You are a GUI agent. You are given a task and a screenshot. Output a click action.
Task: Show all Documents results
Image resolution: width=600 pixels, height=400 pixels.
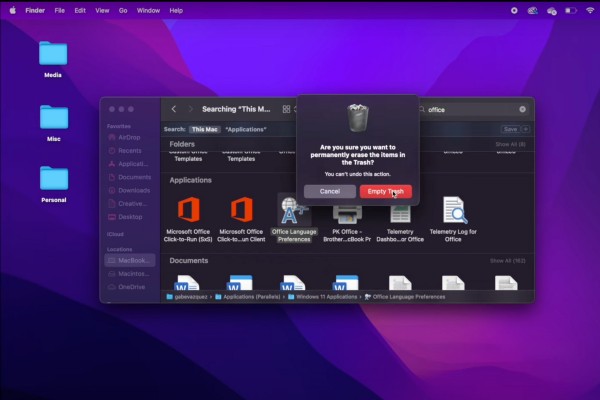click(510, 261)
